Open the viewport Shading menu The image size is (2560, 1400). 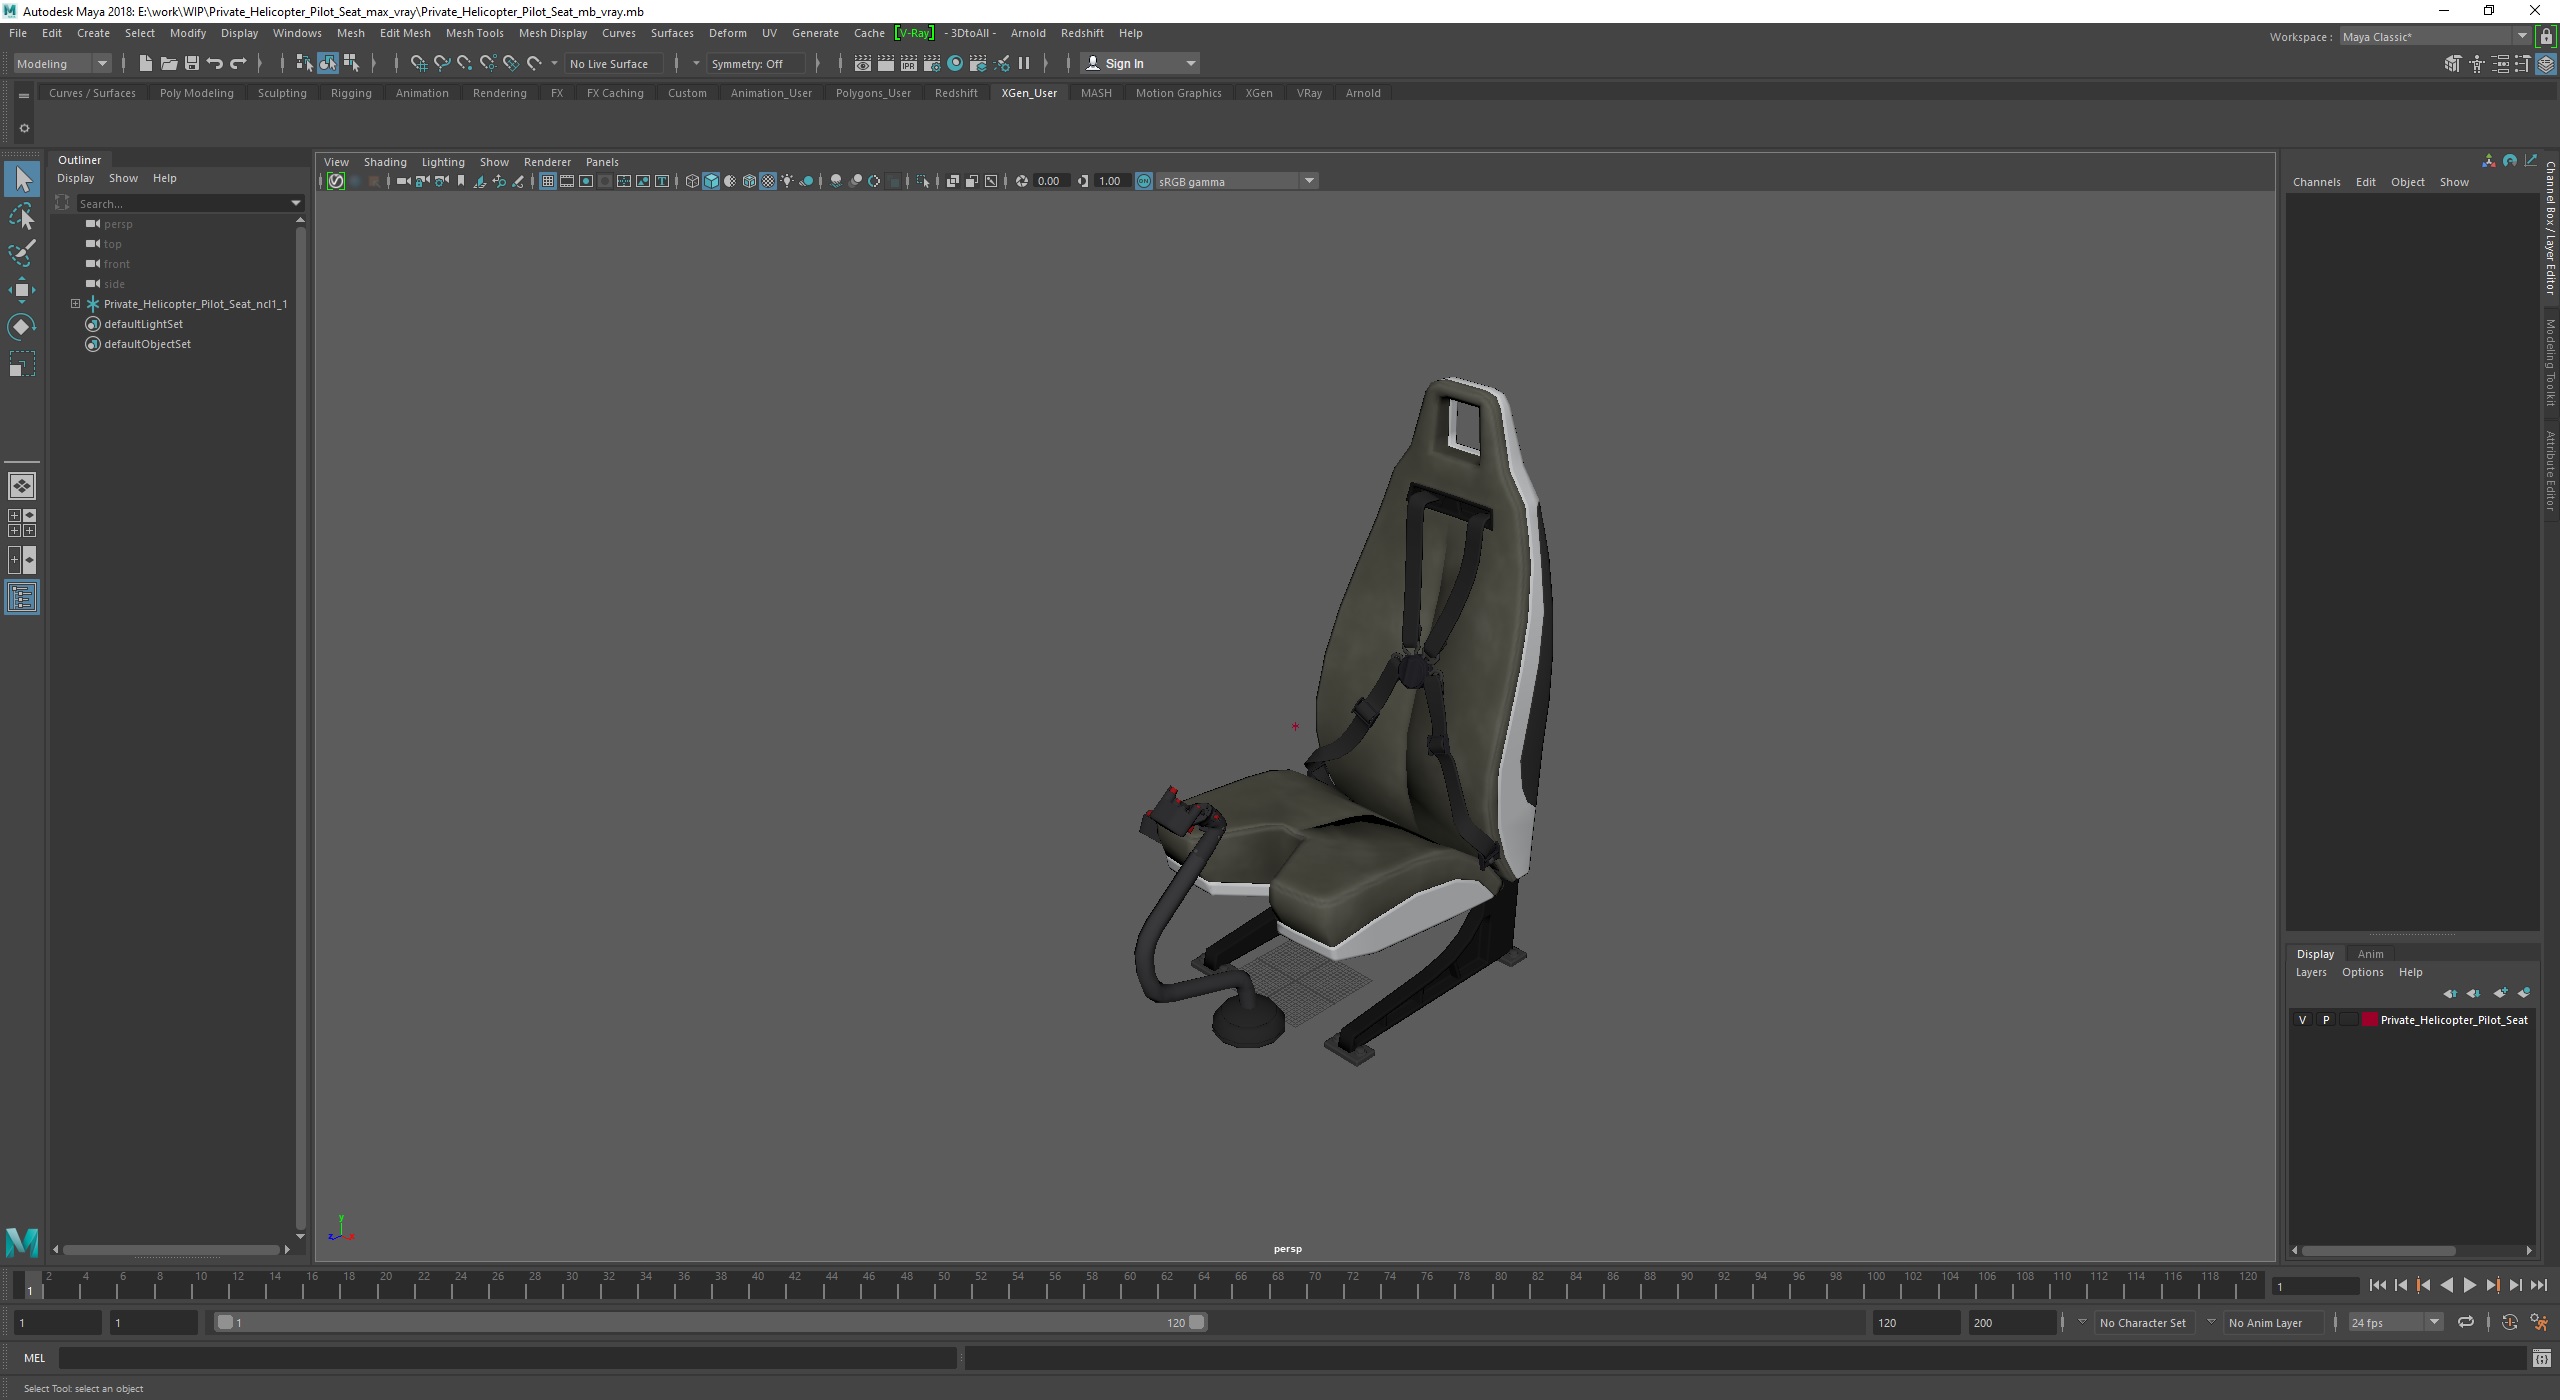(385, 162)
